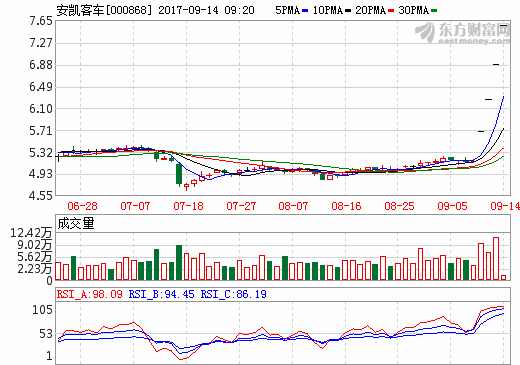This screenshot has height=365, width=520.
Task: Click the RSI_A:98.09 readout
Action: coord(90,294)
